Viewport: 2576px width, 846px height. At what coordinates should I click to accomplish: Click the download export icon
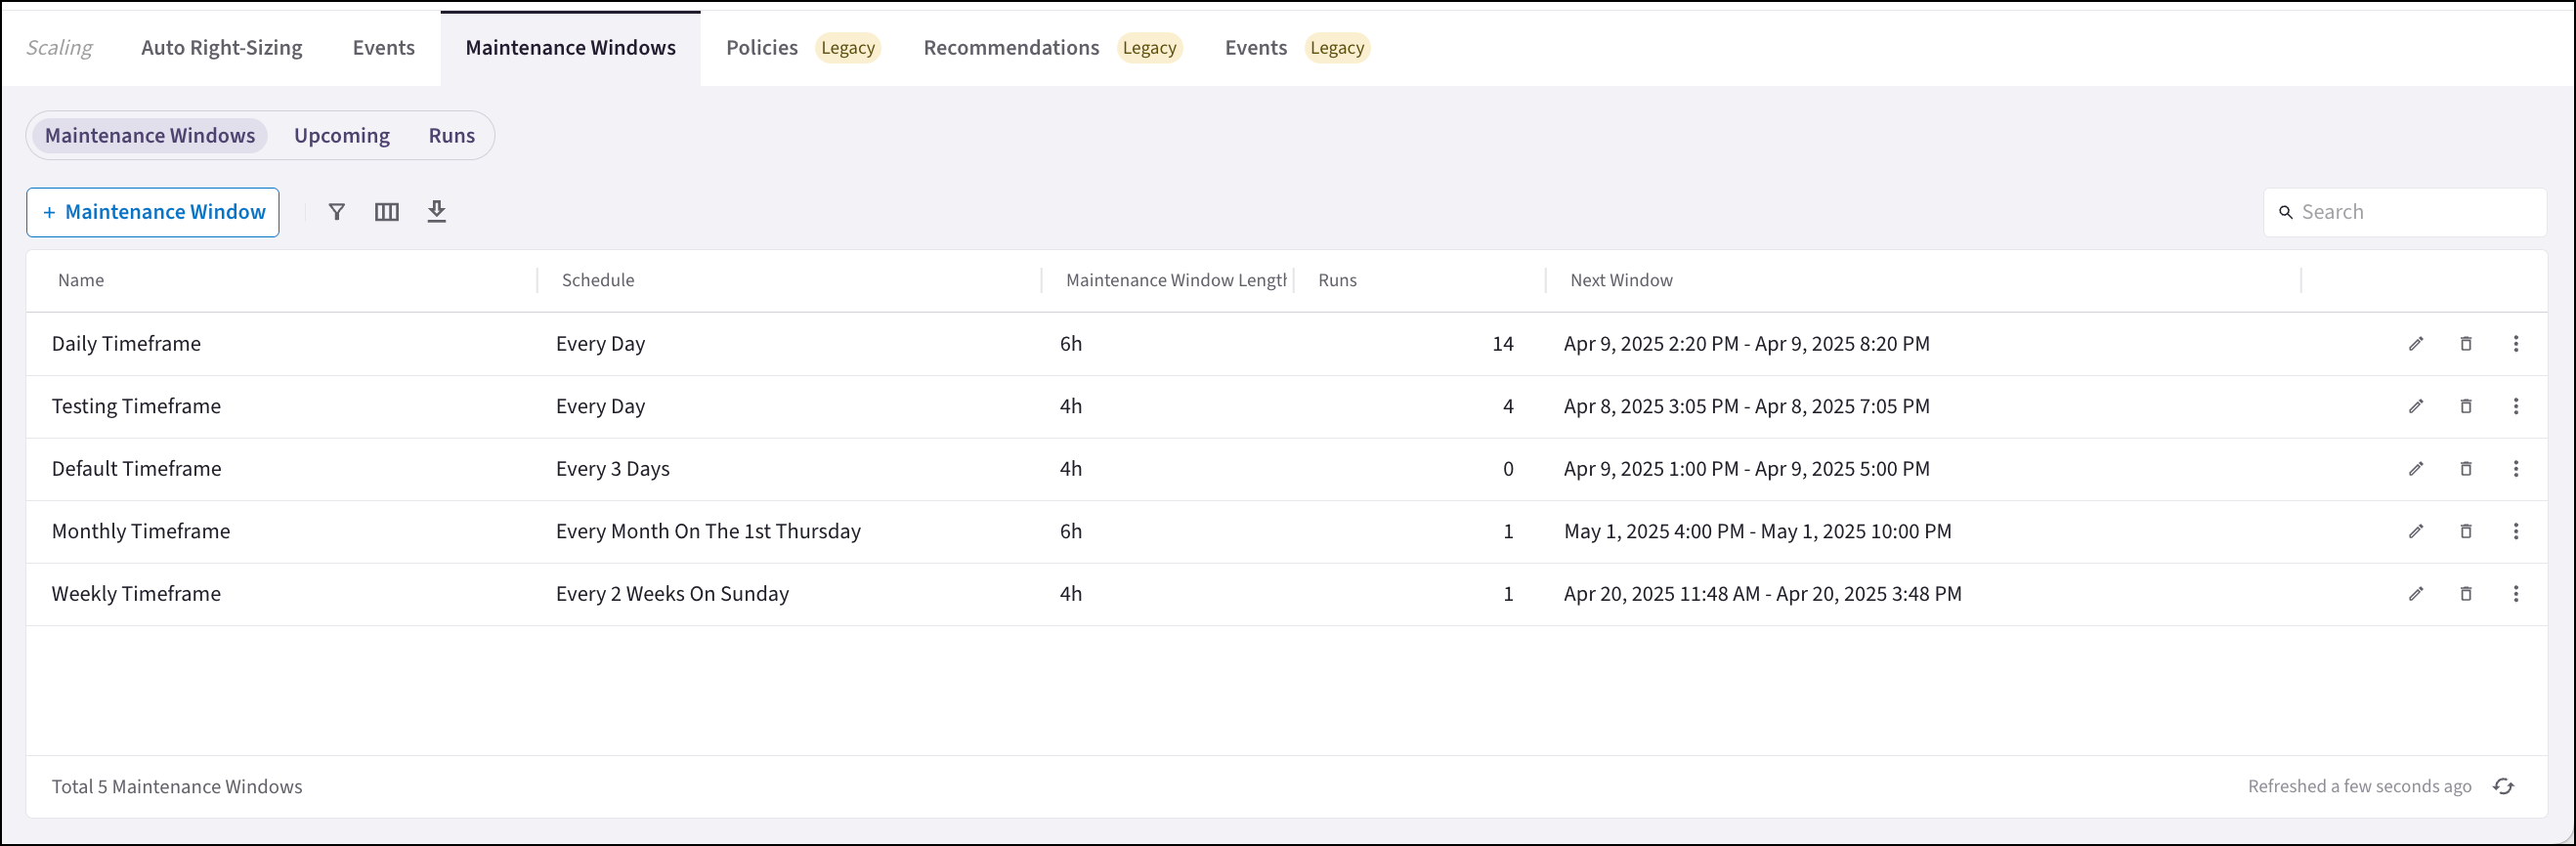pyautogui.click(x=437, y=212)
